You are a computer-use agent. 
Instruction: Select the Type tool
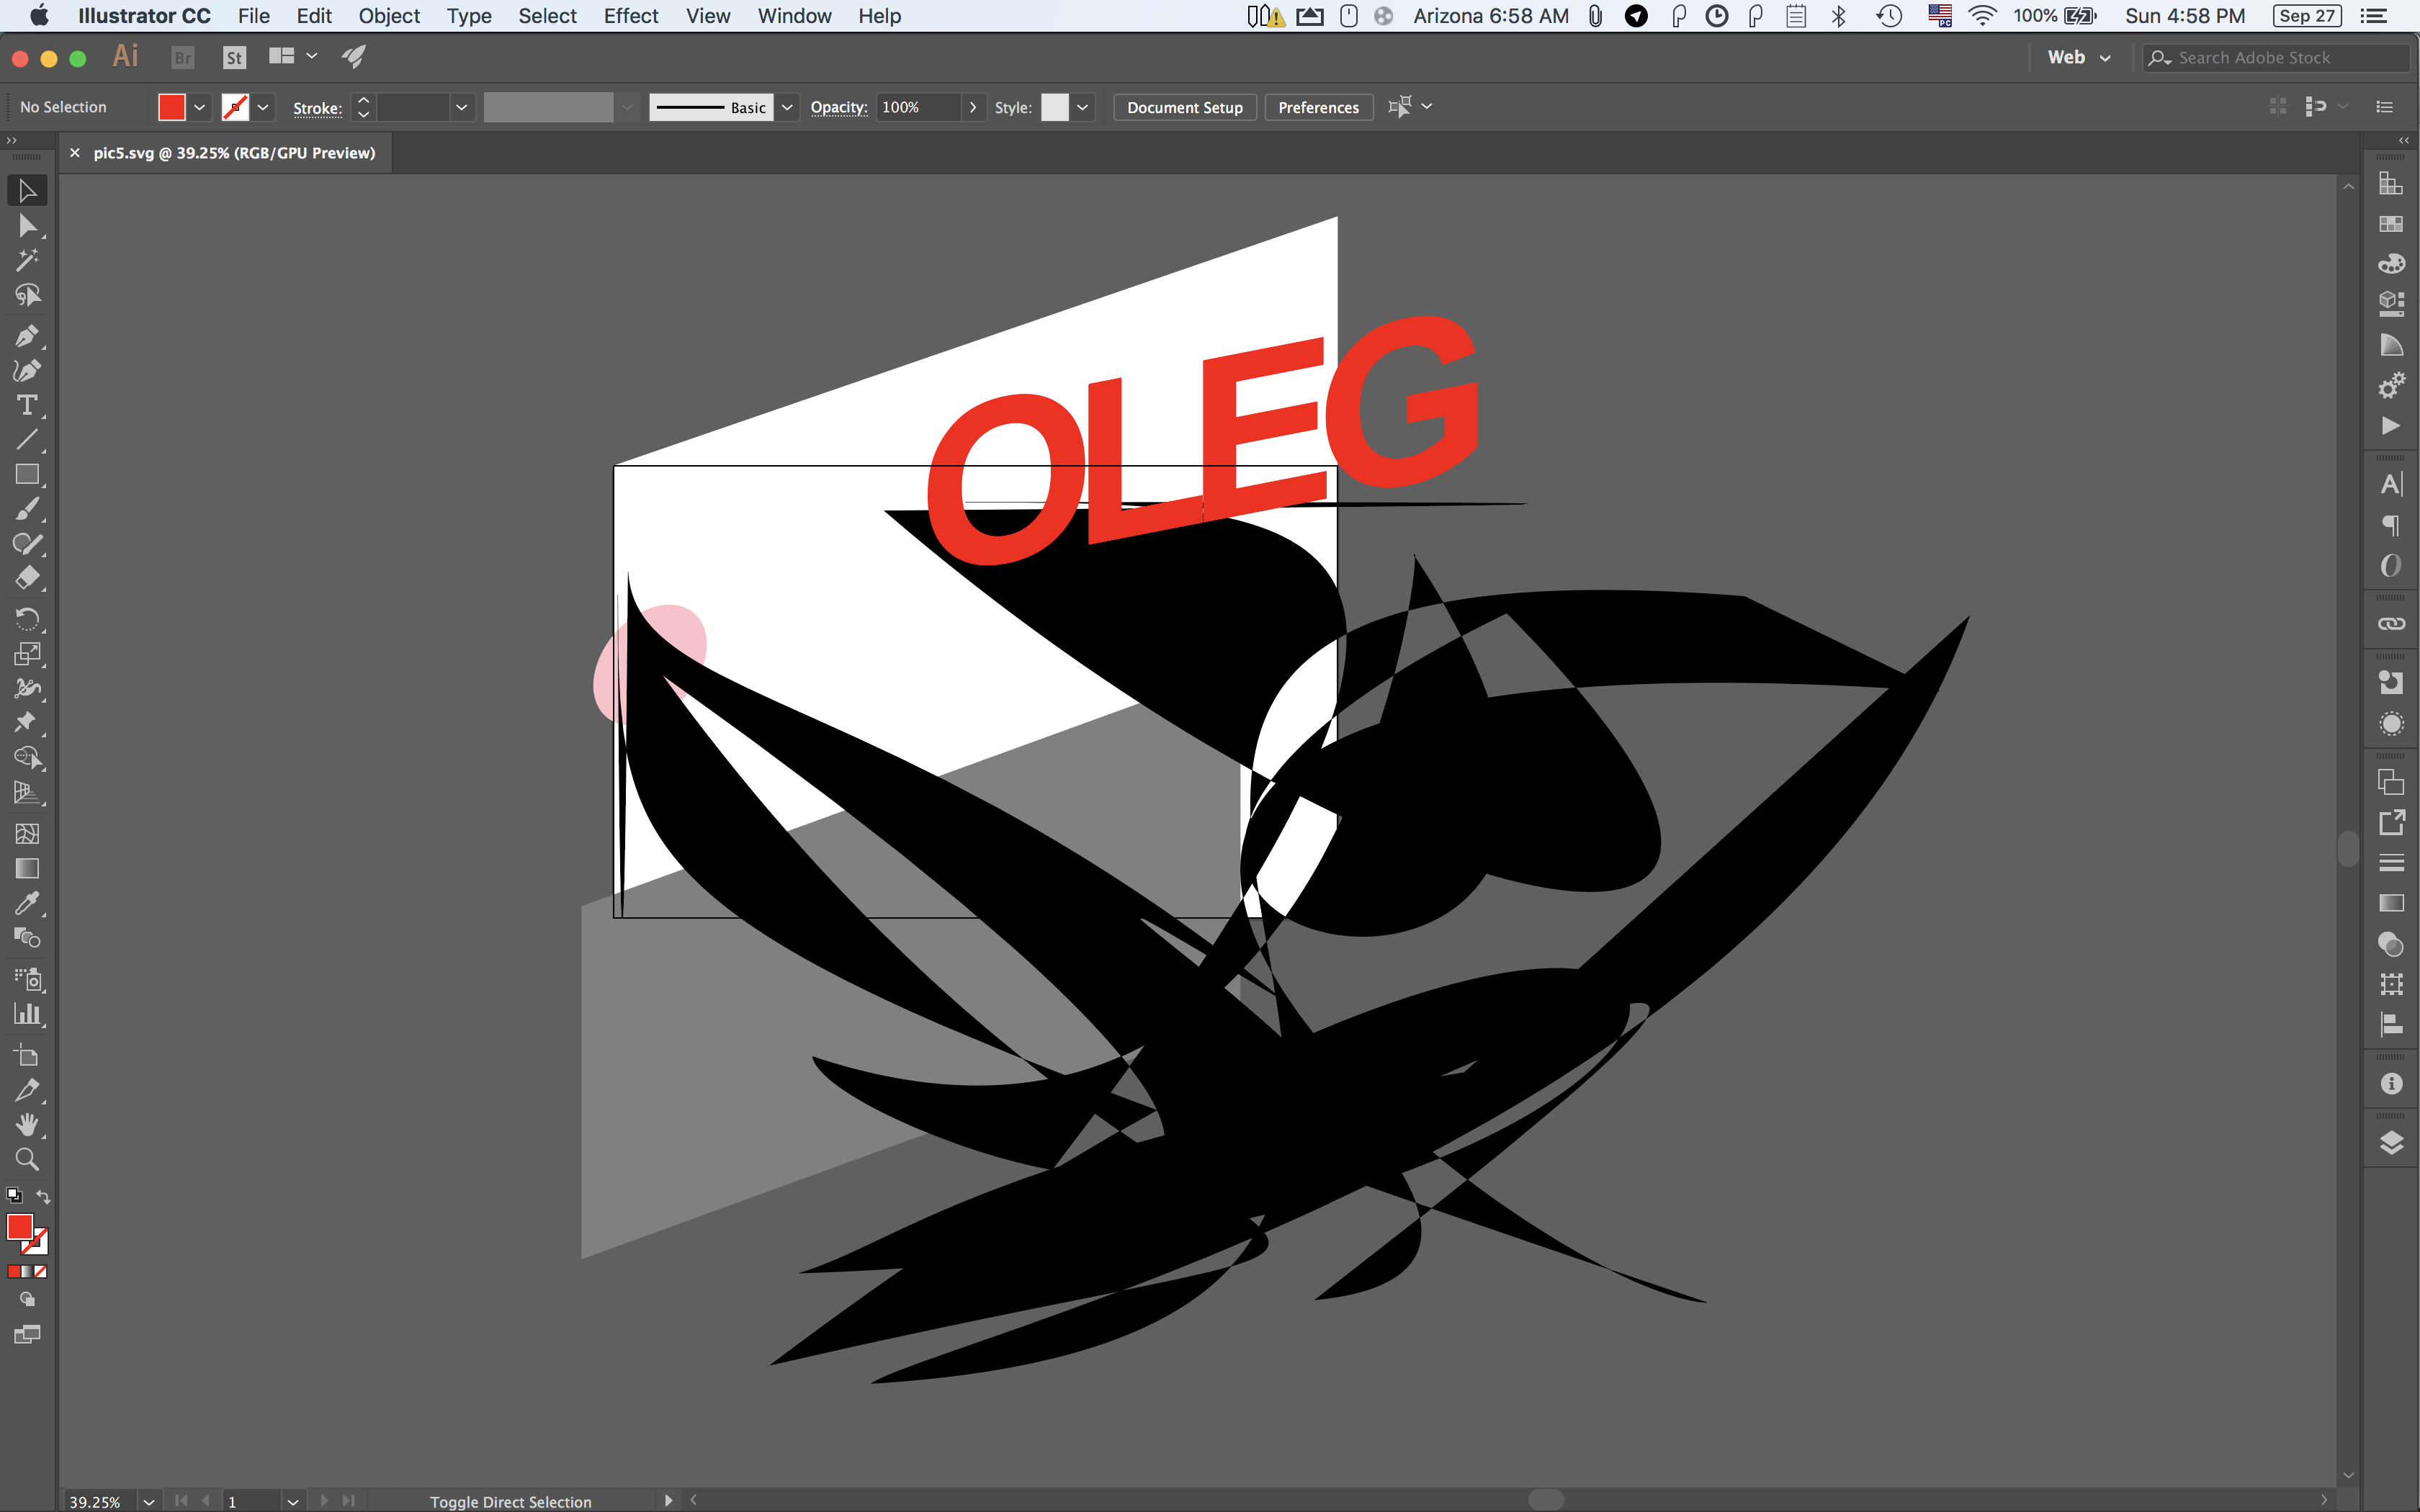pos(27,405)
